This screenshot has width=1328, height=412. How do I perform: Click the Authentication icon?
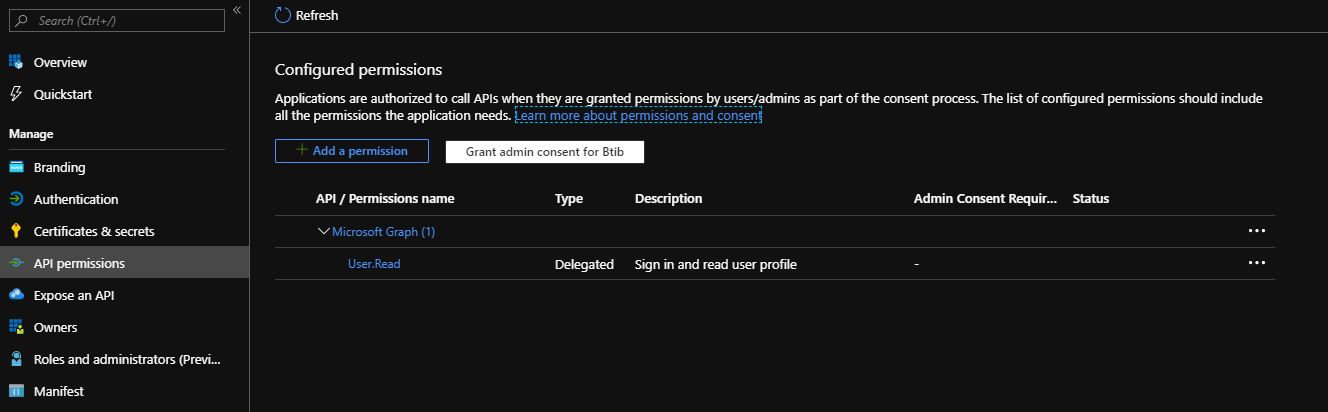(16, 199)
